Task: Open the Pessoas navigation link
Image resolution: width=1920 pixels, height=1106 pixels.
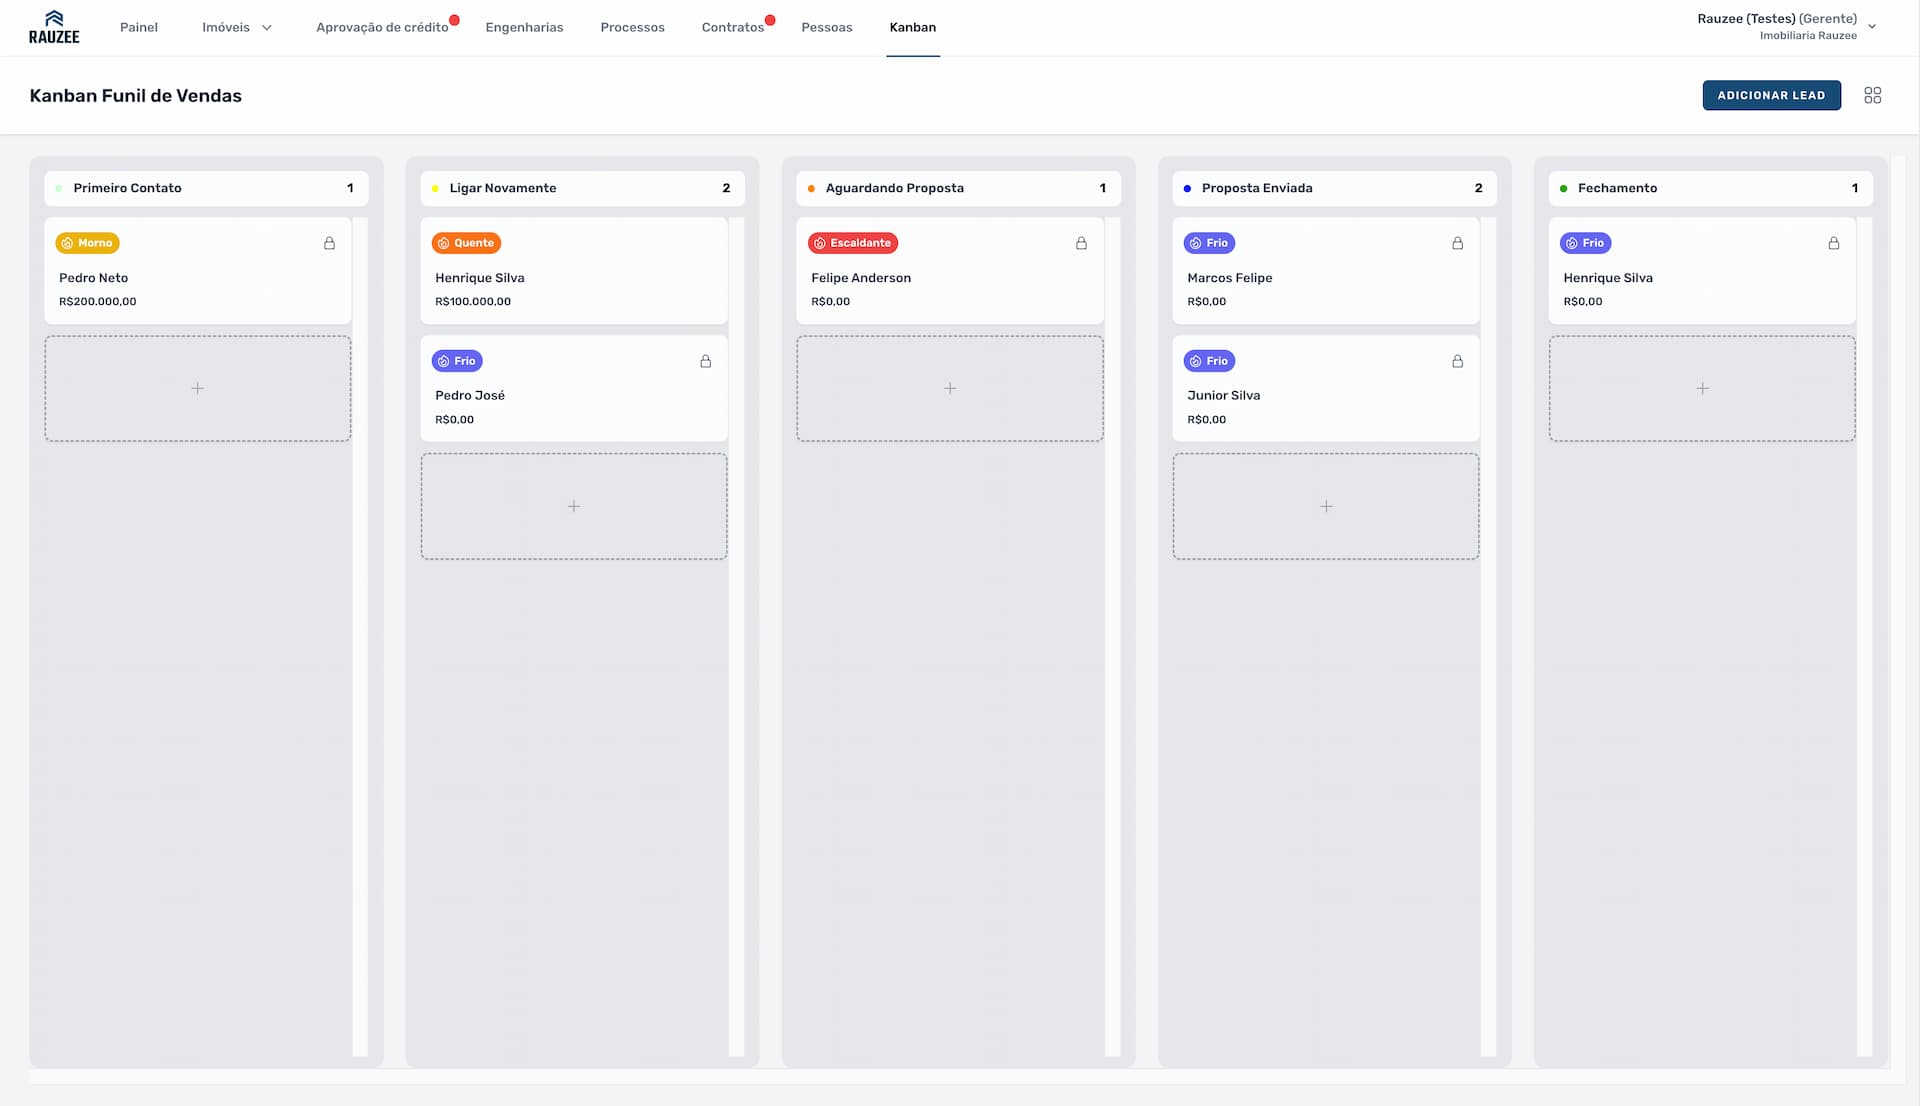Action: tap(826, 27)
